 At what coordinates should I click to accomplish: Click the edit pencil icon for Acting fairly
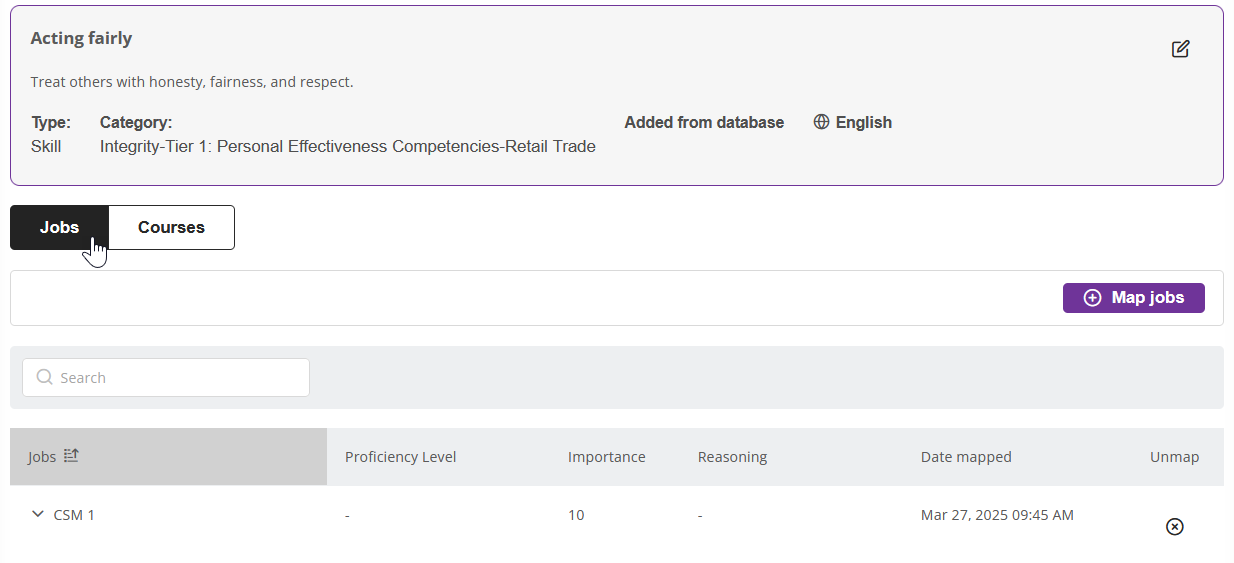click(x=1180, y=49)
